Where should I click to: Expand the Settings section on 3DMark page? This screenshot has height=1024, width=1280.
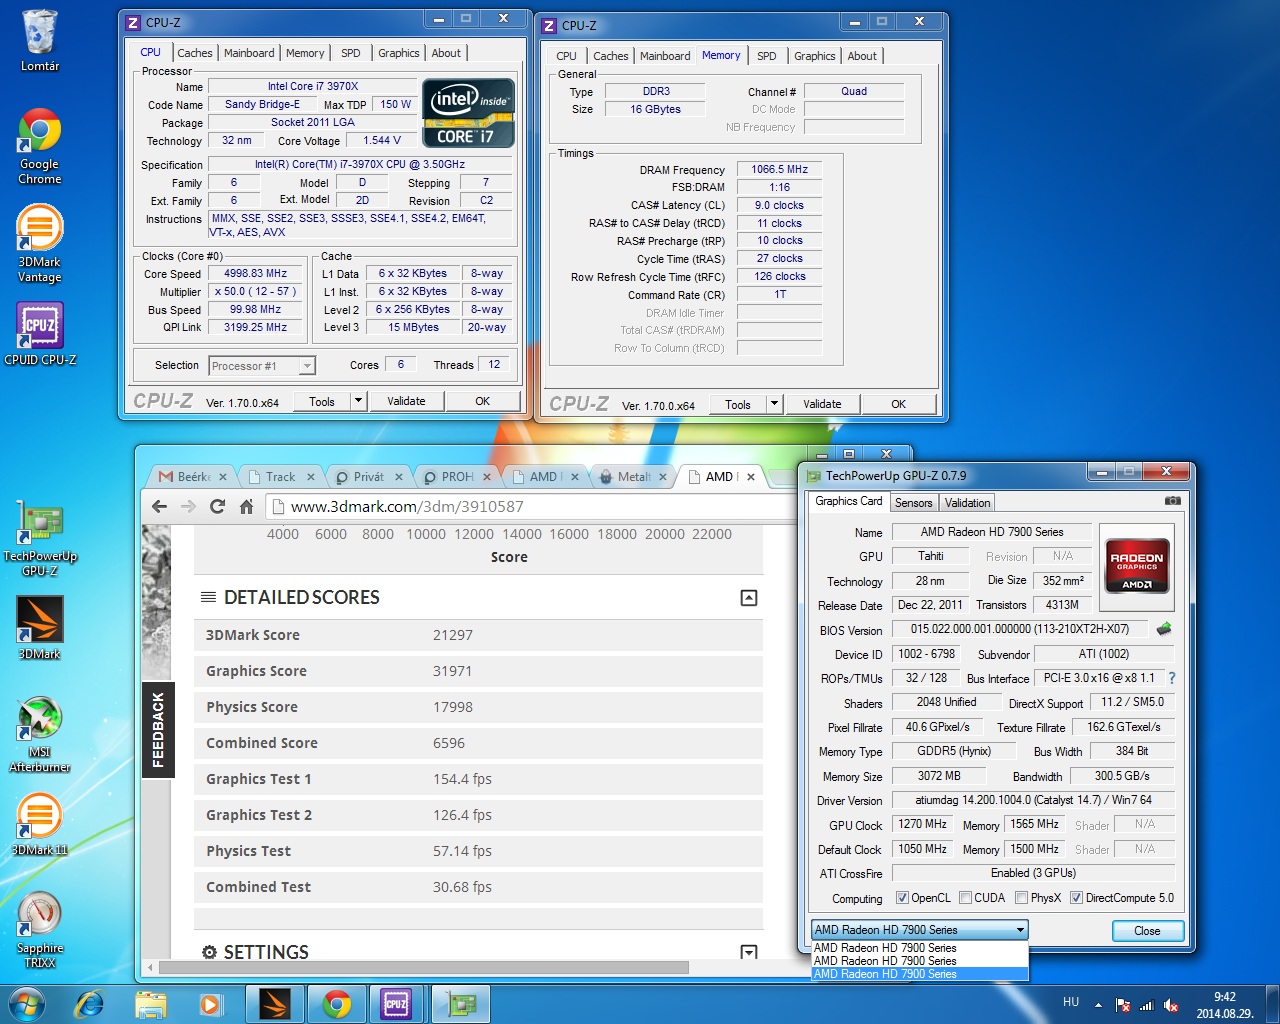pos(749,953)
